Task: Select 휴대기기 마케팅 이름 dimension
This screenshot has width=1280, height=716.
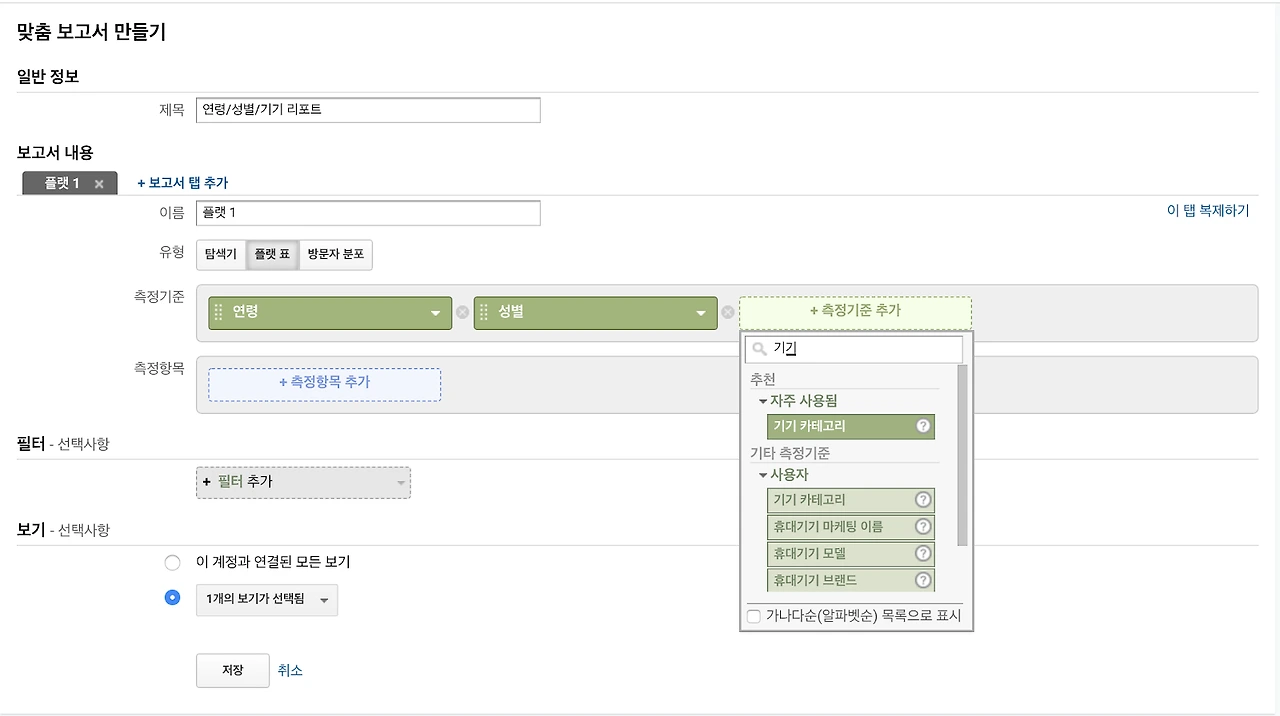Action: pyautogui.click(x=851, y=526)
